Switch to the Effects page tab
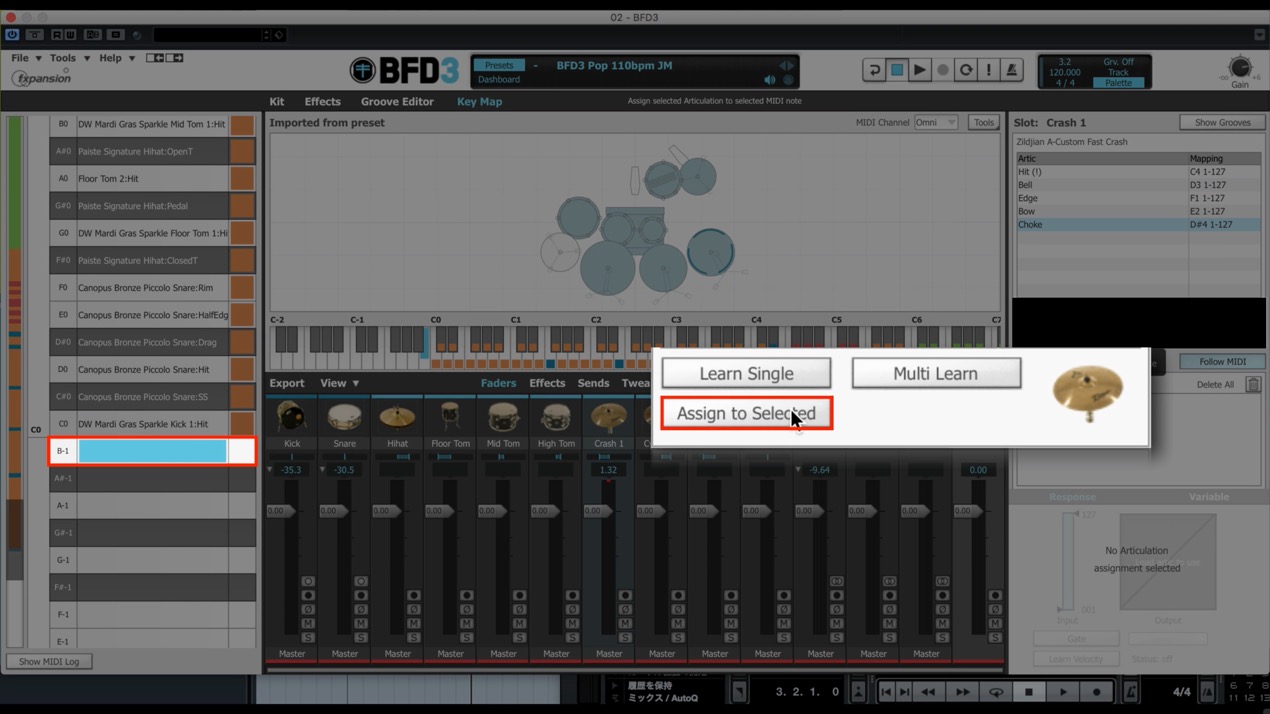Viewport: 1270px width, 714px height. (x=322, y=101)
